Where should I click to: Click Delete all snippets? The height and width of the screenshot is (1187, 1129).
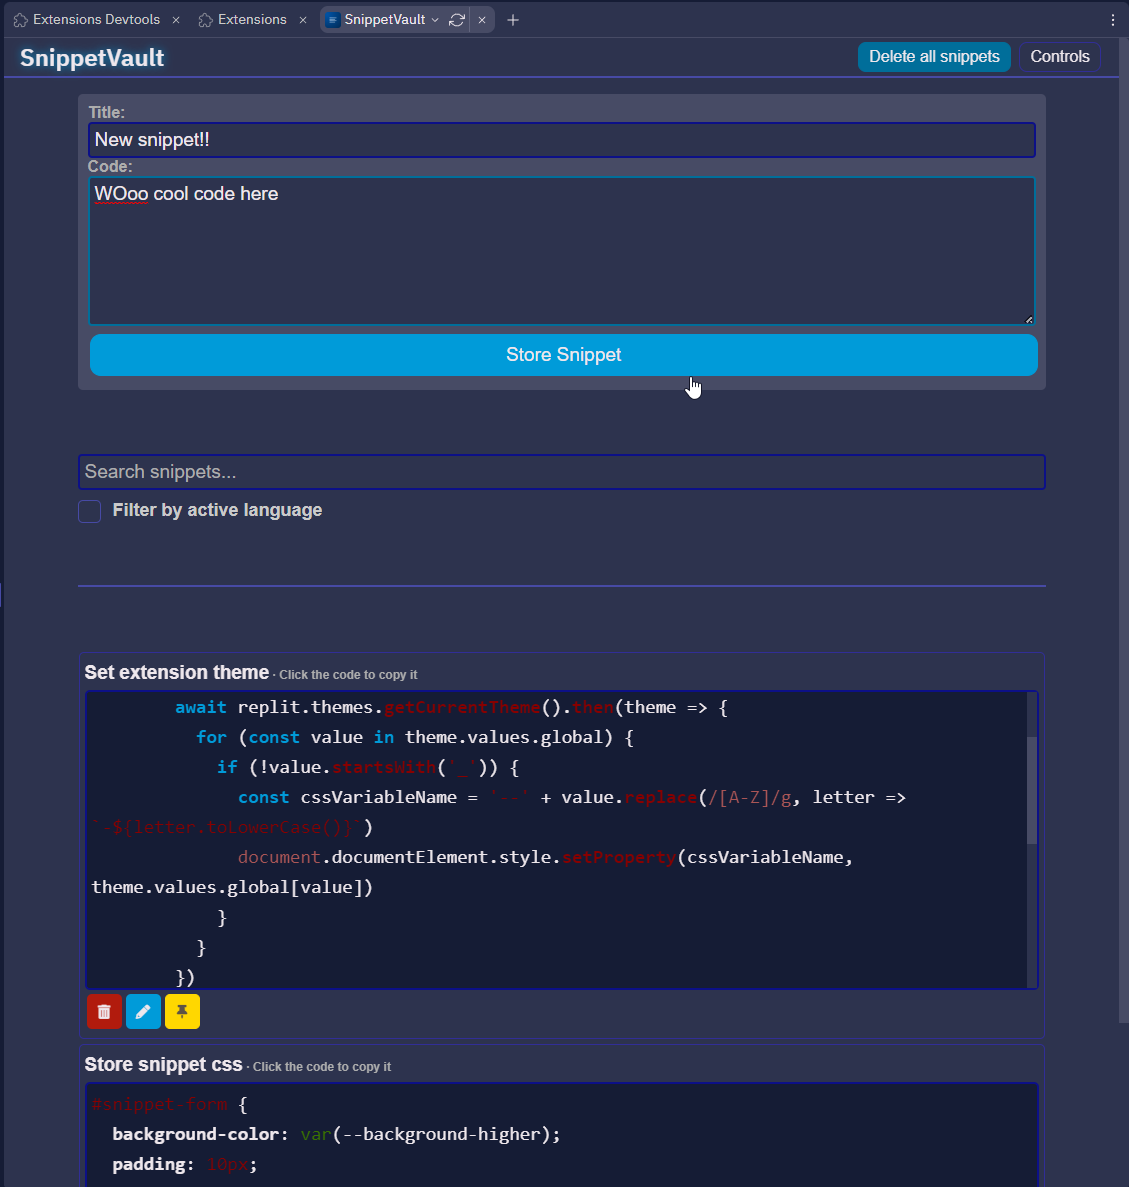pos(934,57)
